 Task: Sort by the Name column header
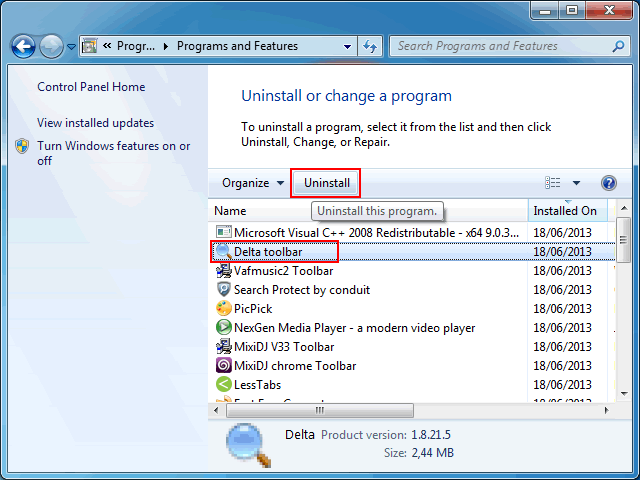pyautogui.click(x=368, y=211)
